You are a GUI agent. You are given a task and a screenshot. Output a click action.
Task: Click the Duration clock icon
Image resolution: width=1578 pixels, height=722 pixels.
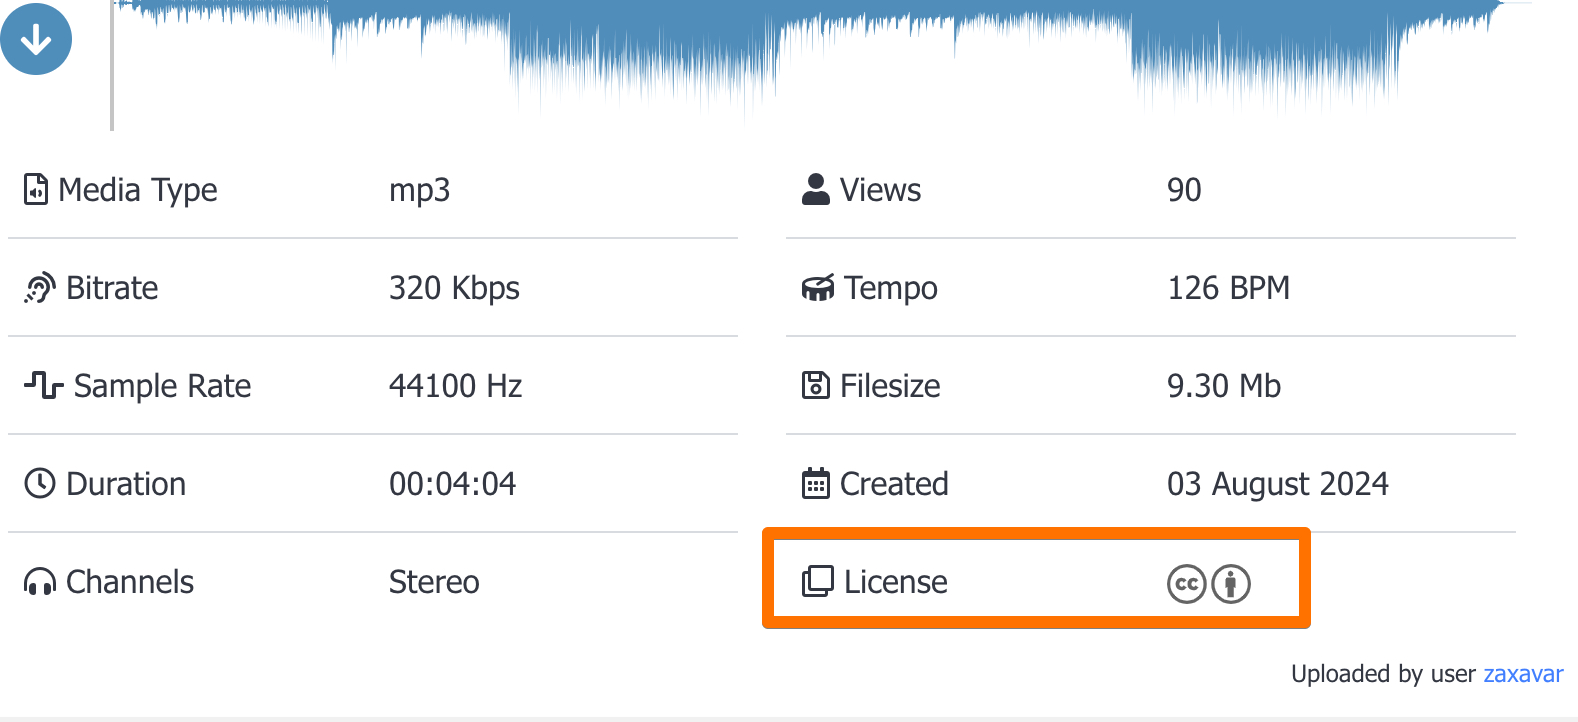[x=40, y=483]
